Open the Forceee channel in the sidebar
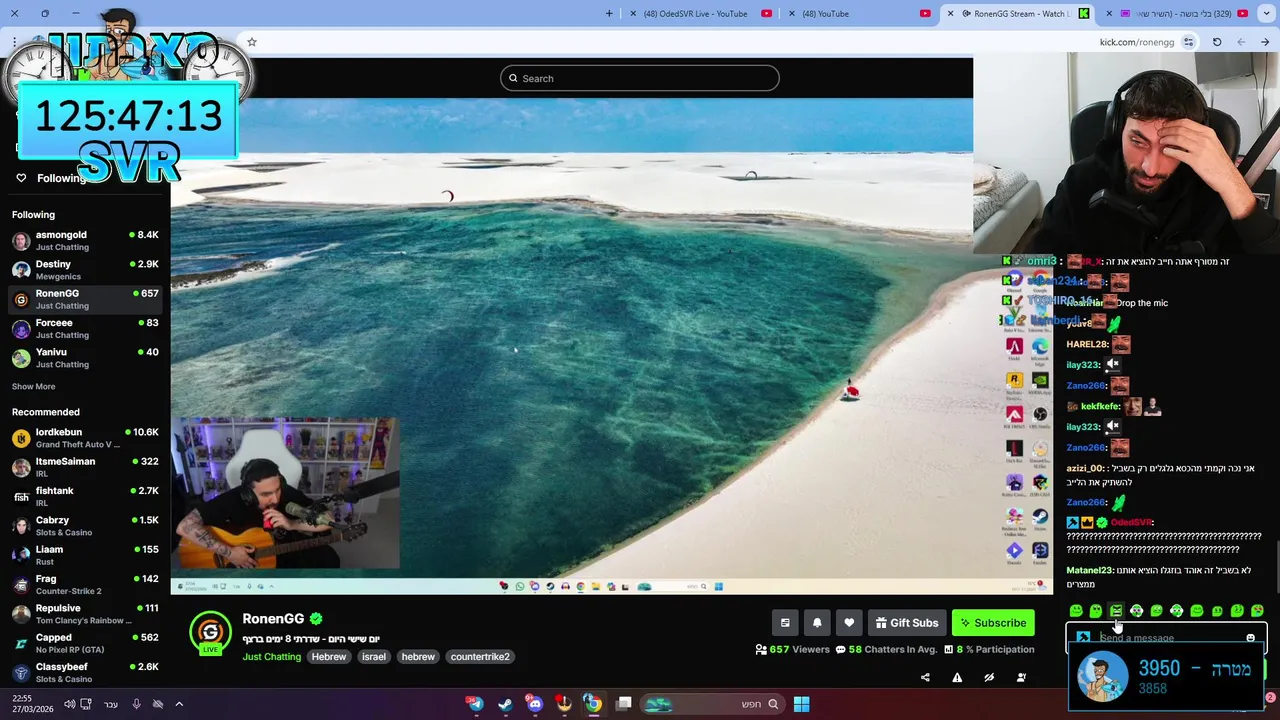This screenshot has height=720, width=1280. 85,328
